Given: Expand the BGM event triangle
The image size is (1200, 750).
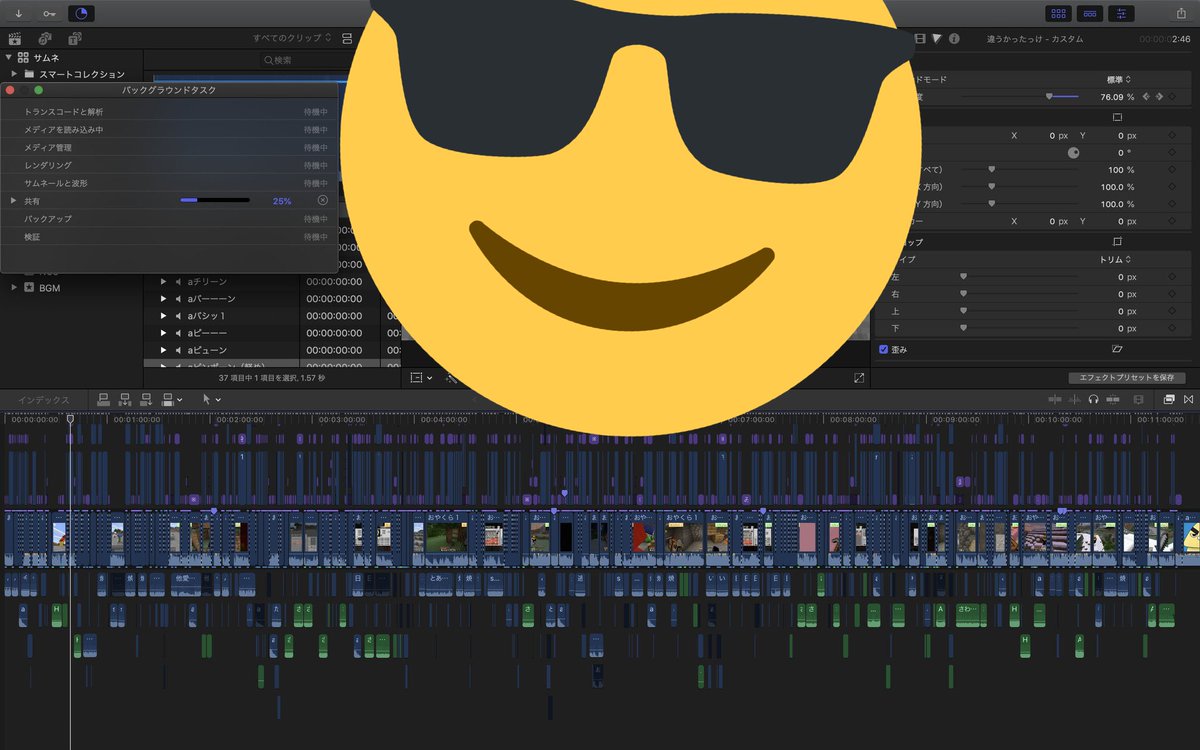Looking at the screenshot, I should (x=15, y=287).
